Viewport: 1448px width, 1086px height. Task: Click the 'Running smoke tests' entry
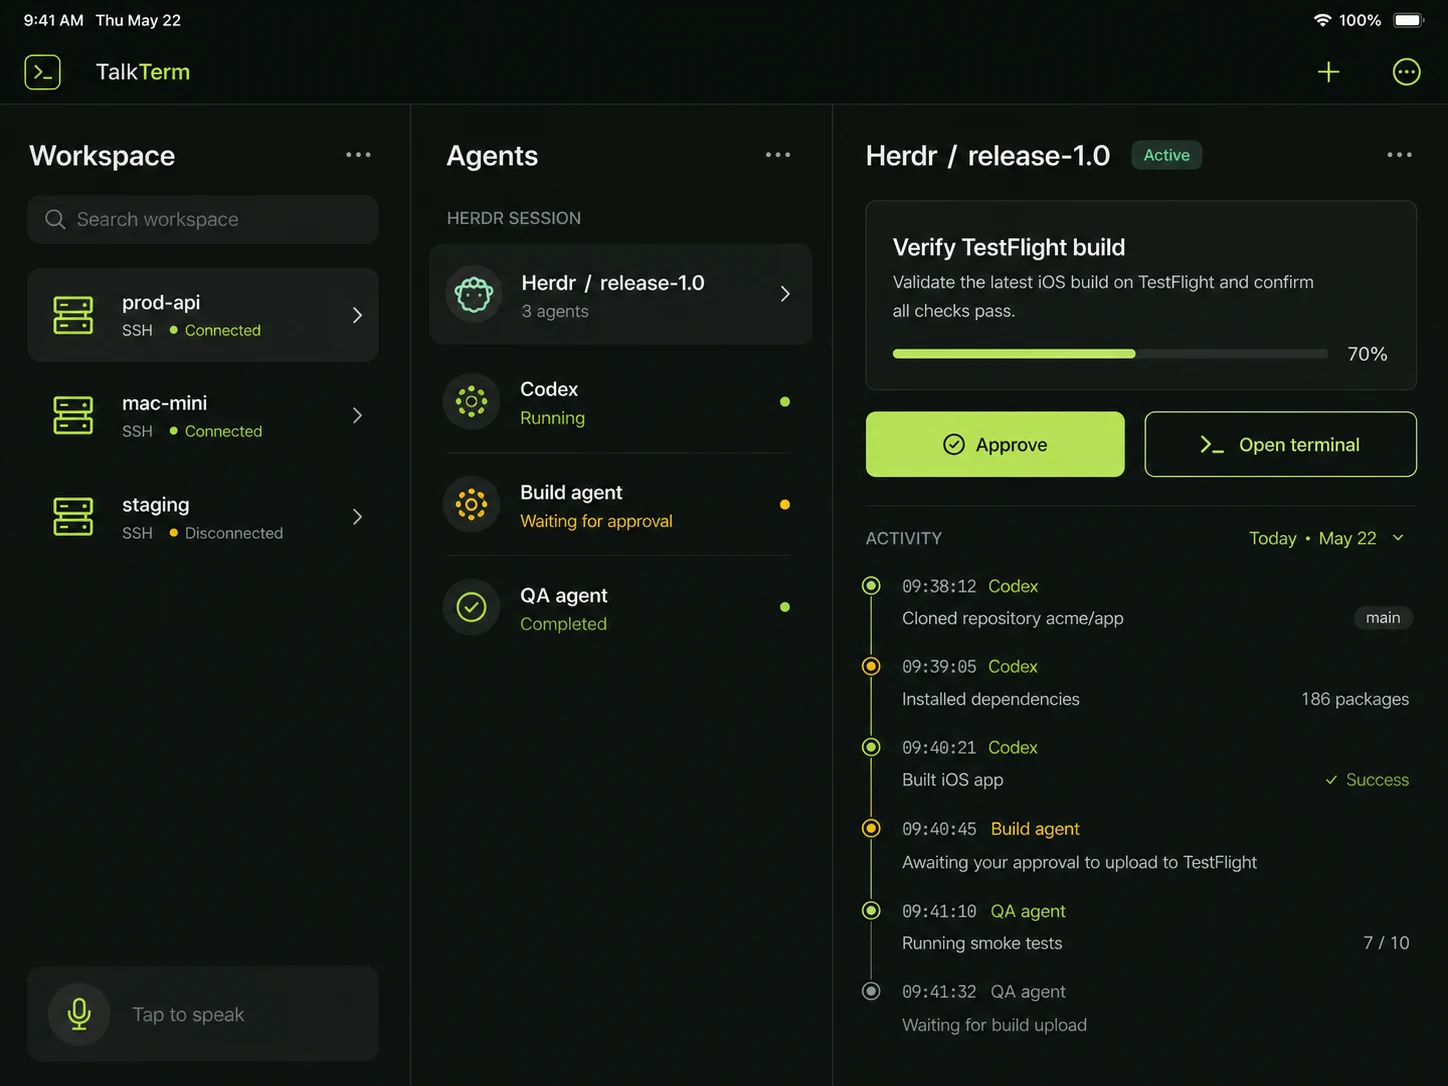tap(982, 943)
